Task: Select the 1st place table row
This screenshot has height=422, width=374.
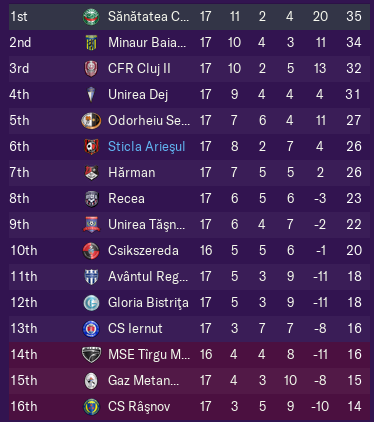Action: [x=189, y=17]
